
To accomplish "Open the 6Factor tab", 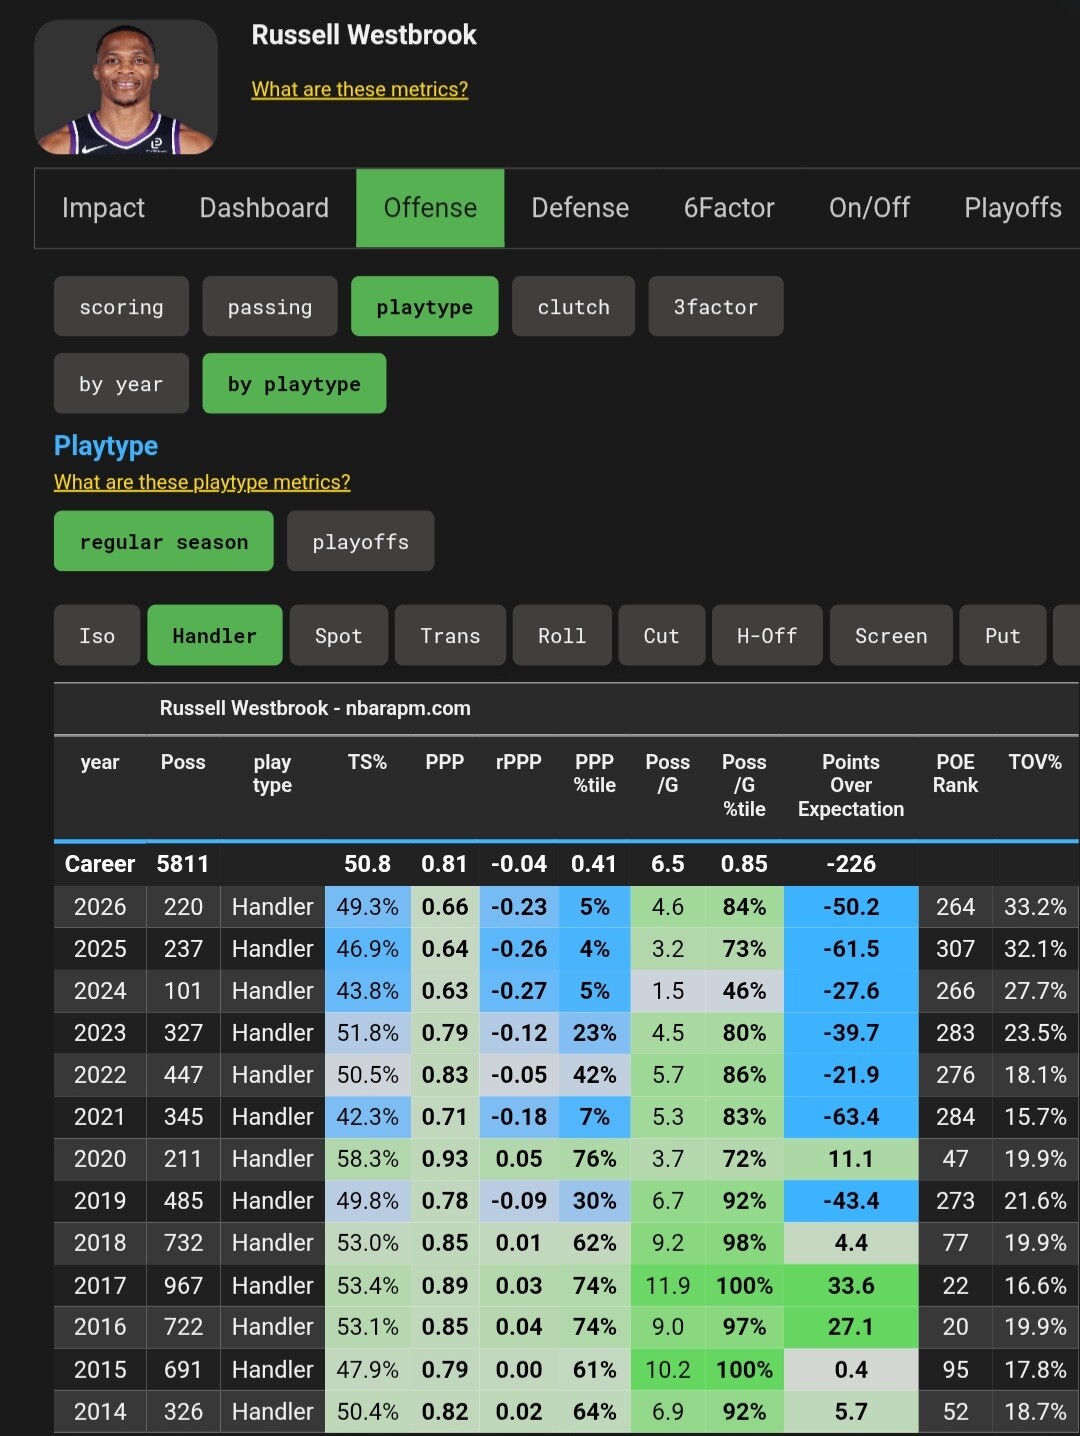I will pos(729,208).
